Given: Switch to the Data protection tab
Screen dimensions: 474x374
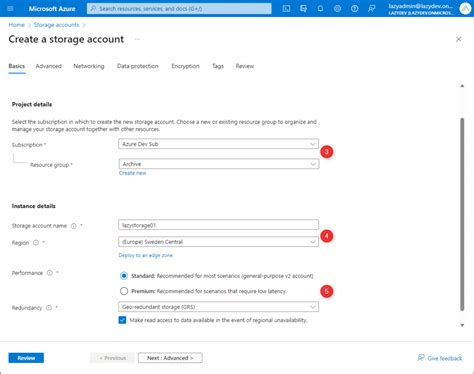Looking at the screenshot, I should [138, 66].
